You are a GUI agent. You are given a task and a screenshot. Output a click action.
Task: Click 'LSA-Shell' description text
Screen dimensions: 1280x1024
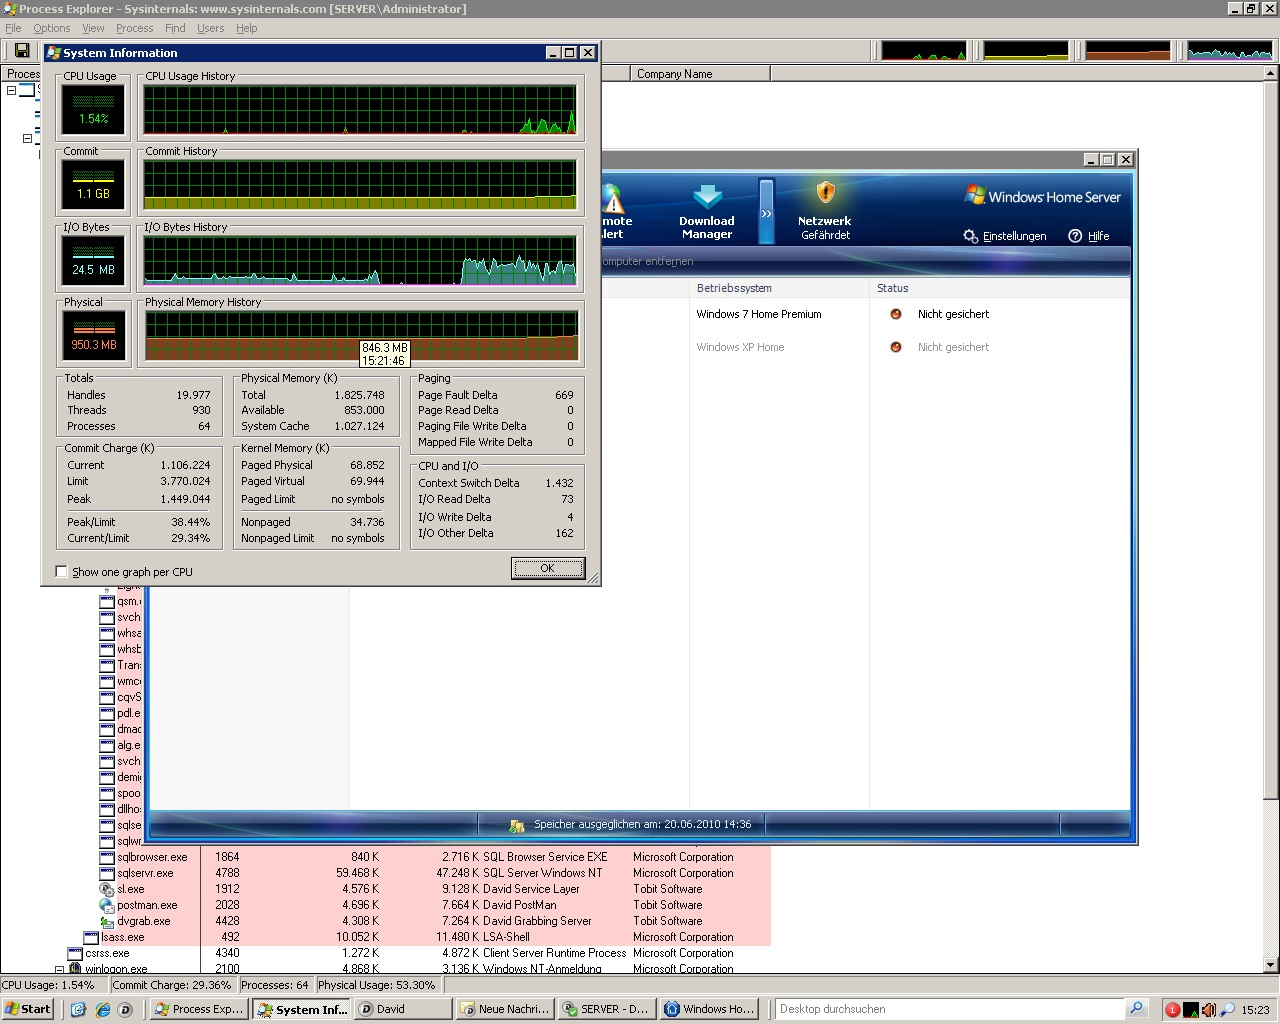(506, 937)
